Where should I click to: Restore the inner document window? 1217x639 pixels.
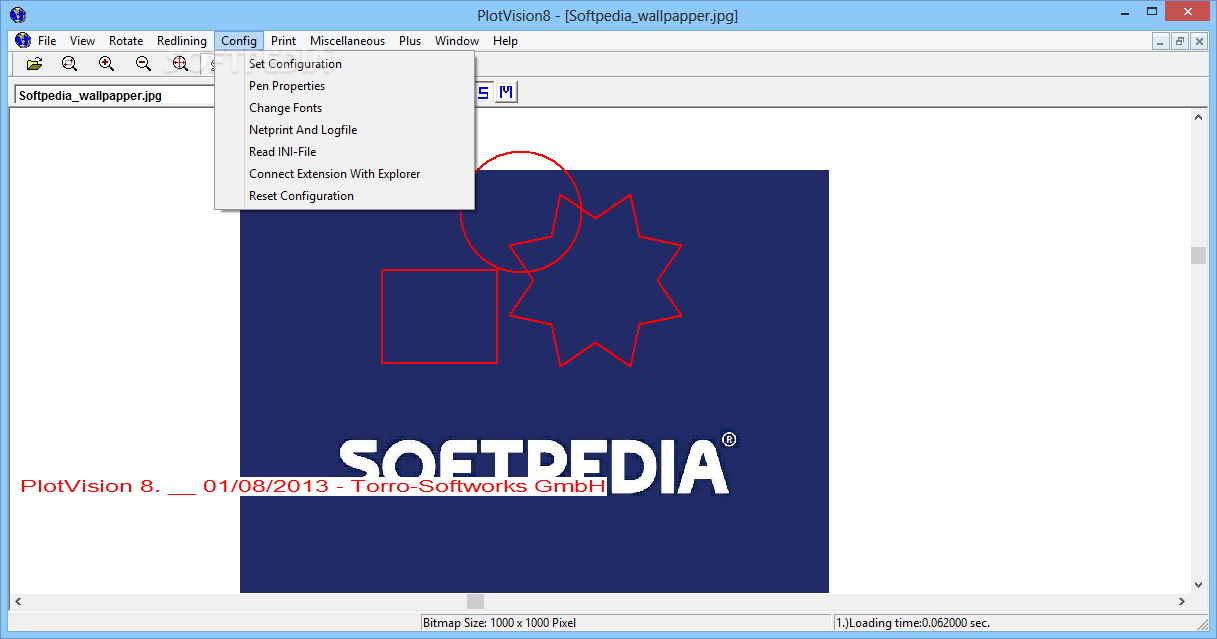(x=1180, y=41)
